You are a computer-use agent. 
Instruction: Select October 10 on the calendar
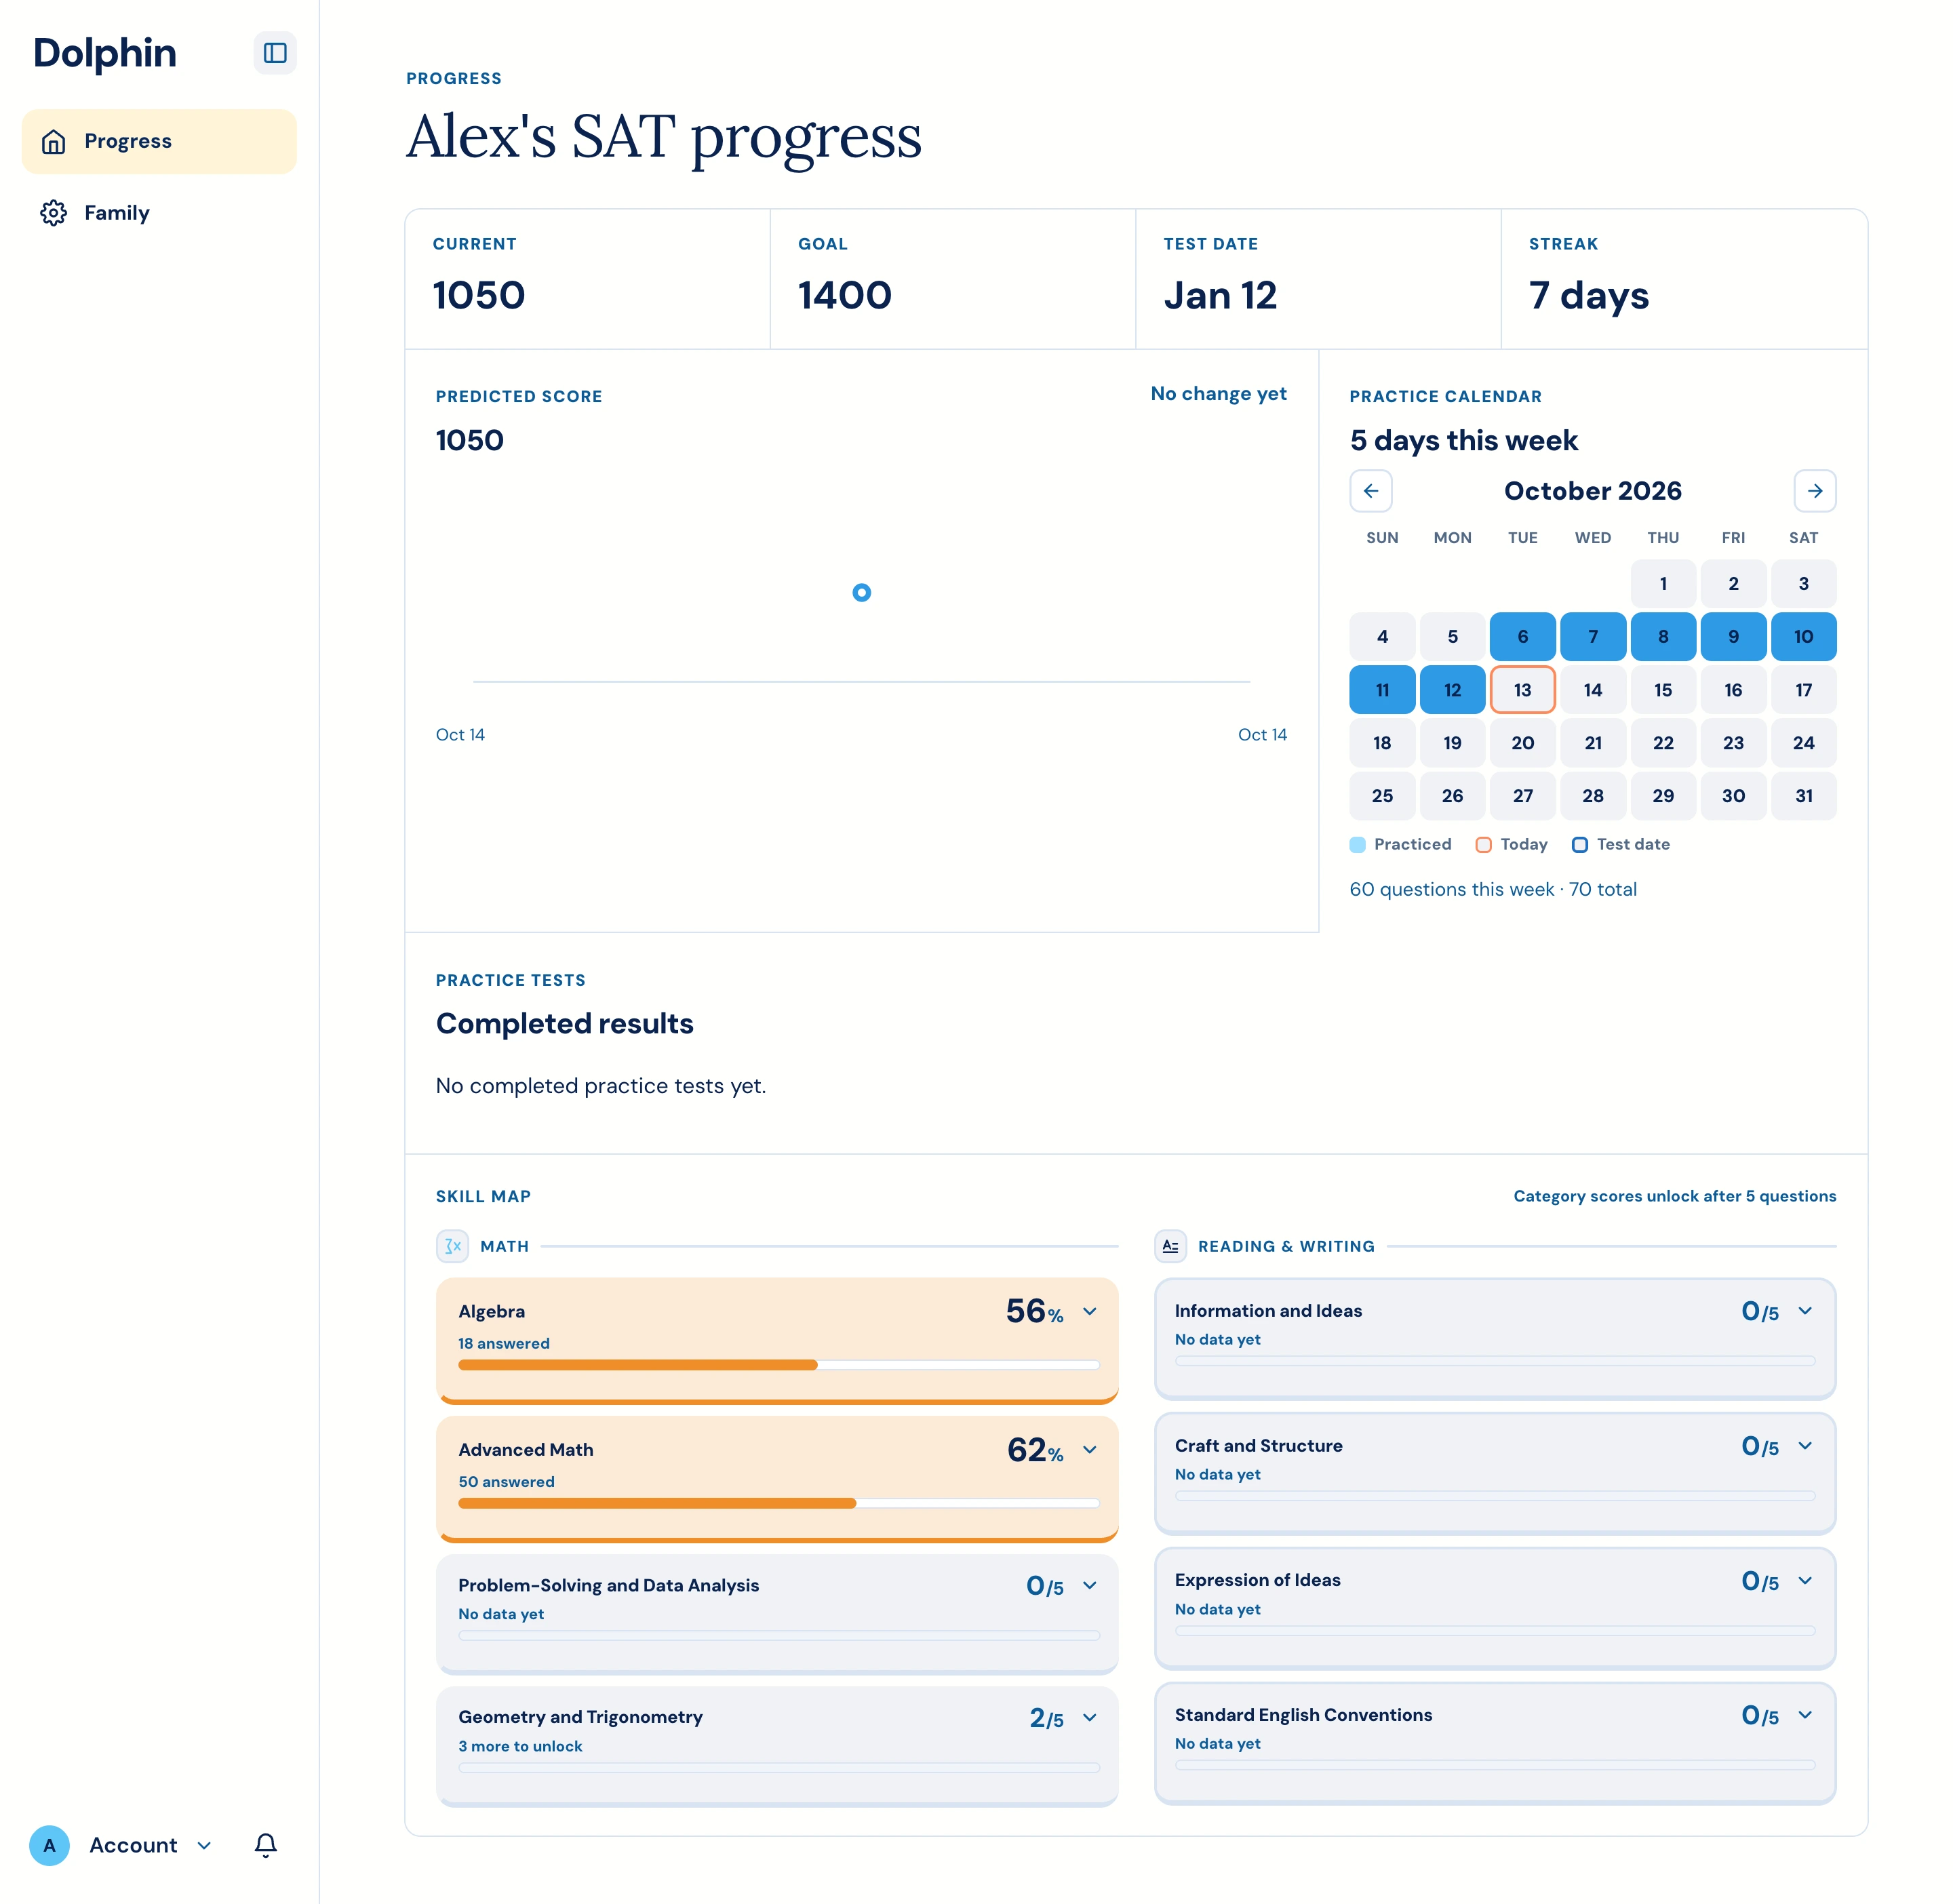(1803, 637)
